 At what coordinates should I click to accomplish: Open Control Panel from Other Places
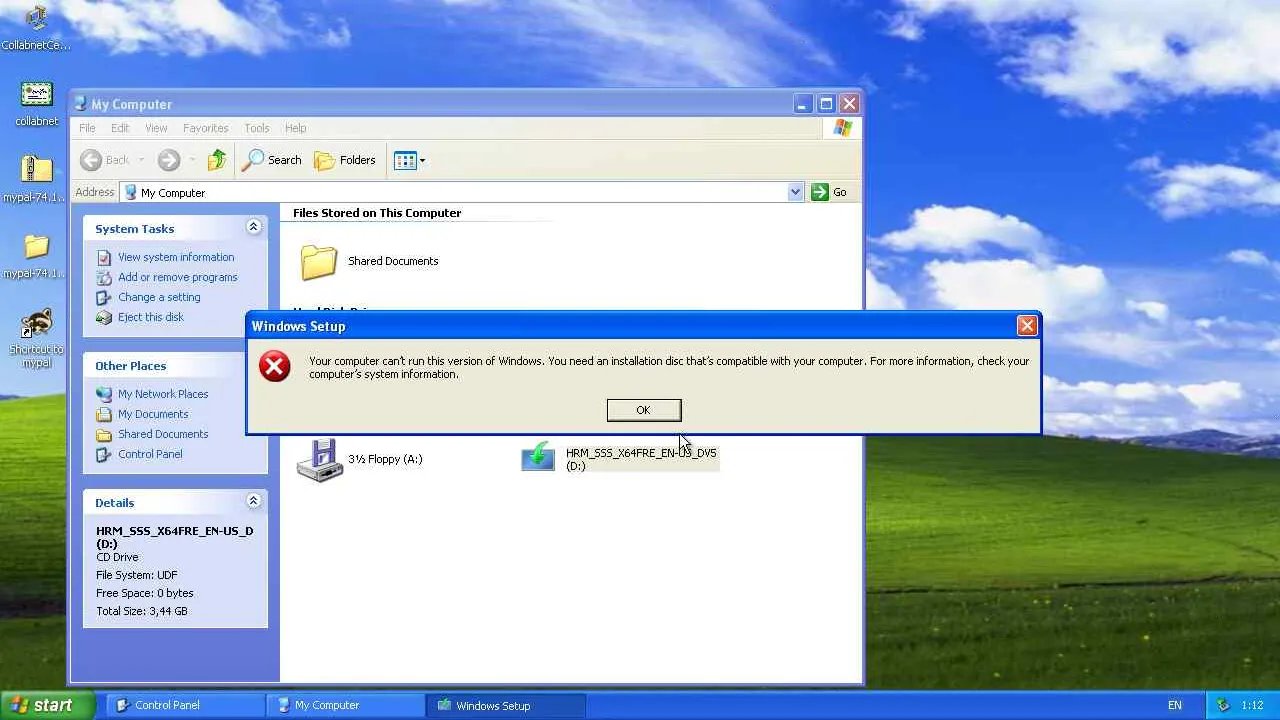(x=150, y=454)
